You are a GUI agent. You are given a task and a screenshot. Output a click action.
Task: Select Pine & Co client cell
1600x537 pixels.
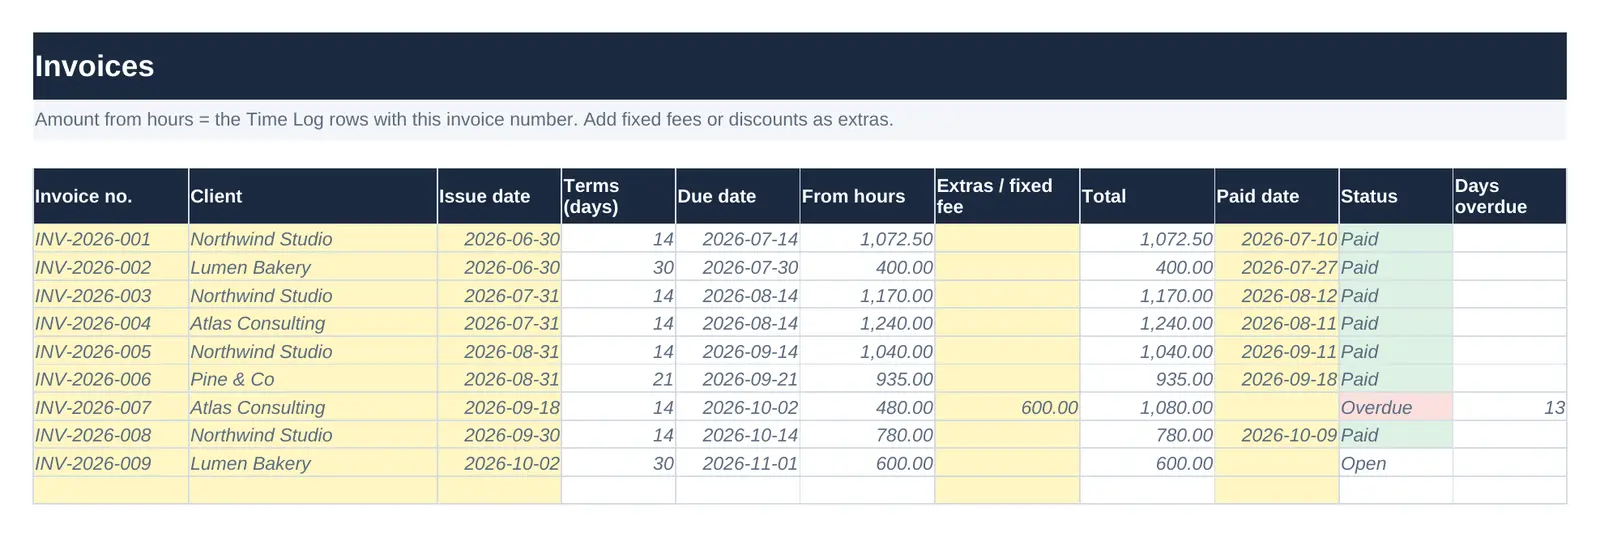pyautogui.click(x=313, y=379)
